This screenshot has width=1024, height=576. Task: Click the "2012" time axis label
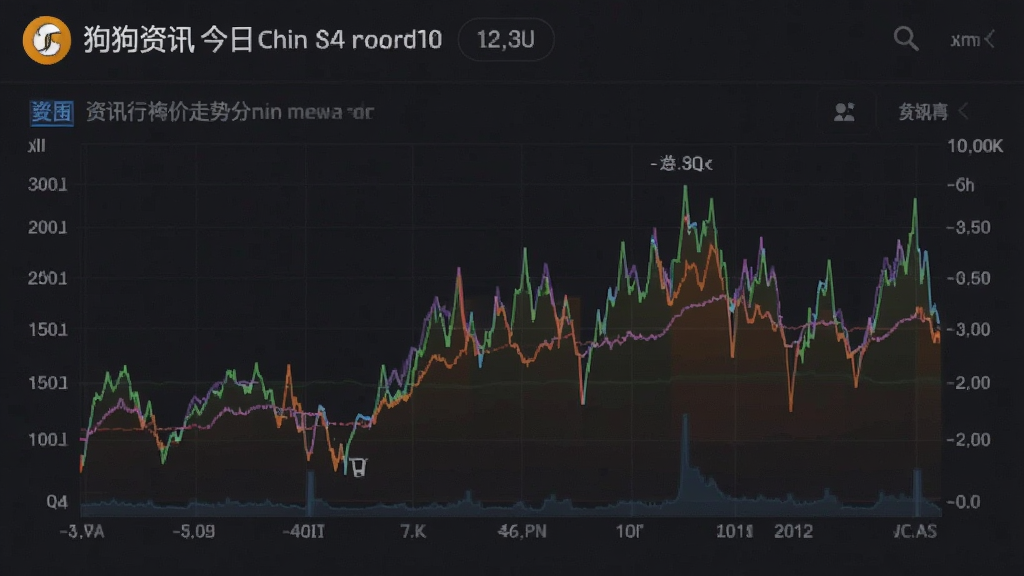[x=793, y=532]
